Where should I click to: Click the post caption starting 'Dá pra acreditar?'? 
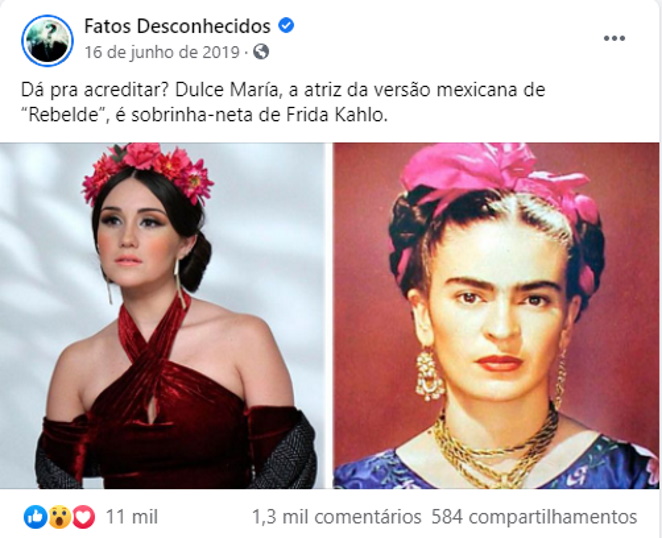(x=283, y=102)
